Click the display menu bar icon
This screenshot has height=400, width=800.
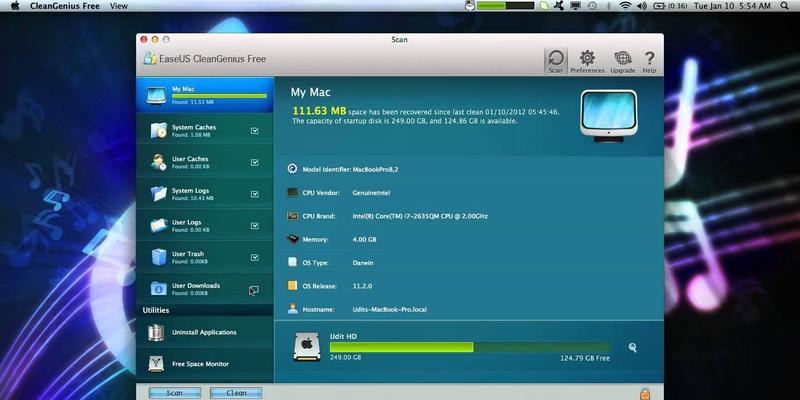pyautogui.click(x=576, y=6)
